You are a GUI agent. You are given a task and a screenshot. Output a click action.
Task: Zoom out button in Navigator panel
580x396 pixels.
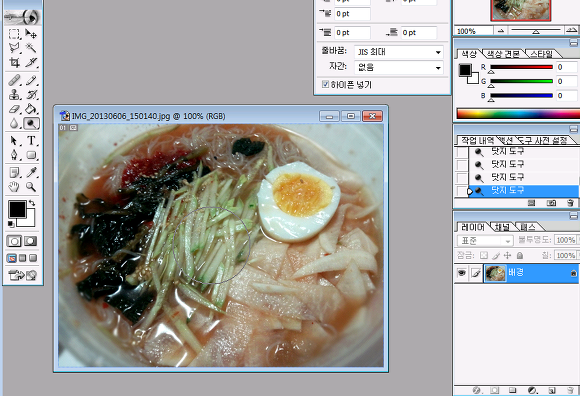click(x=501, y=31)
